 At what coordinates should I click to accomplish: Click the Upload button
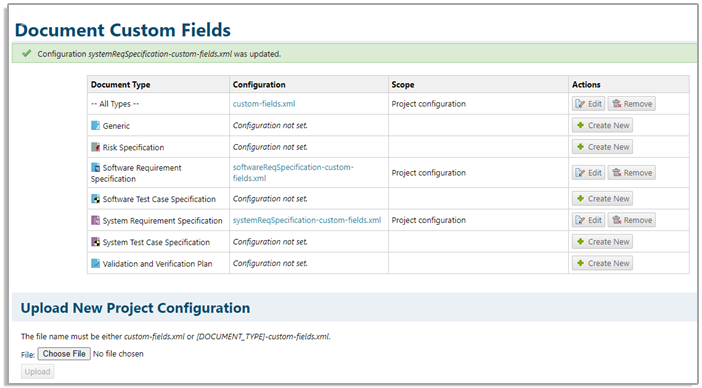click(38, 371)
